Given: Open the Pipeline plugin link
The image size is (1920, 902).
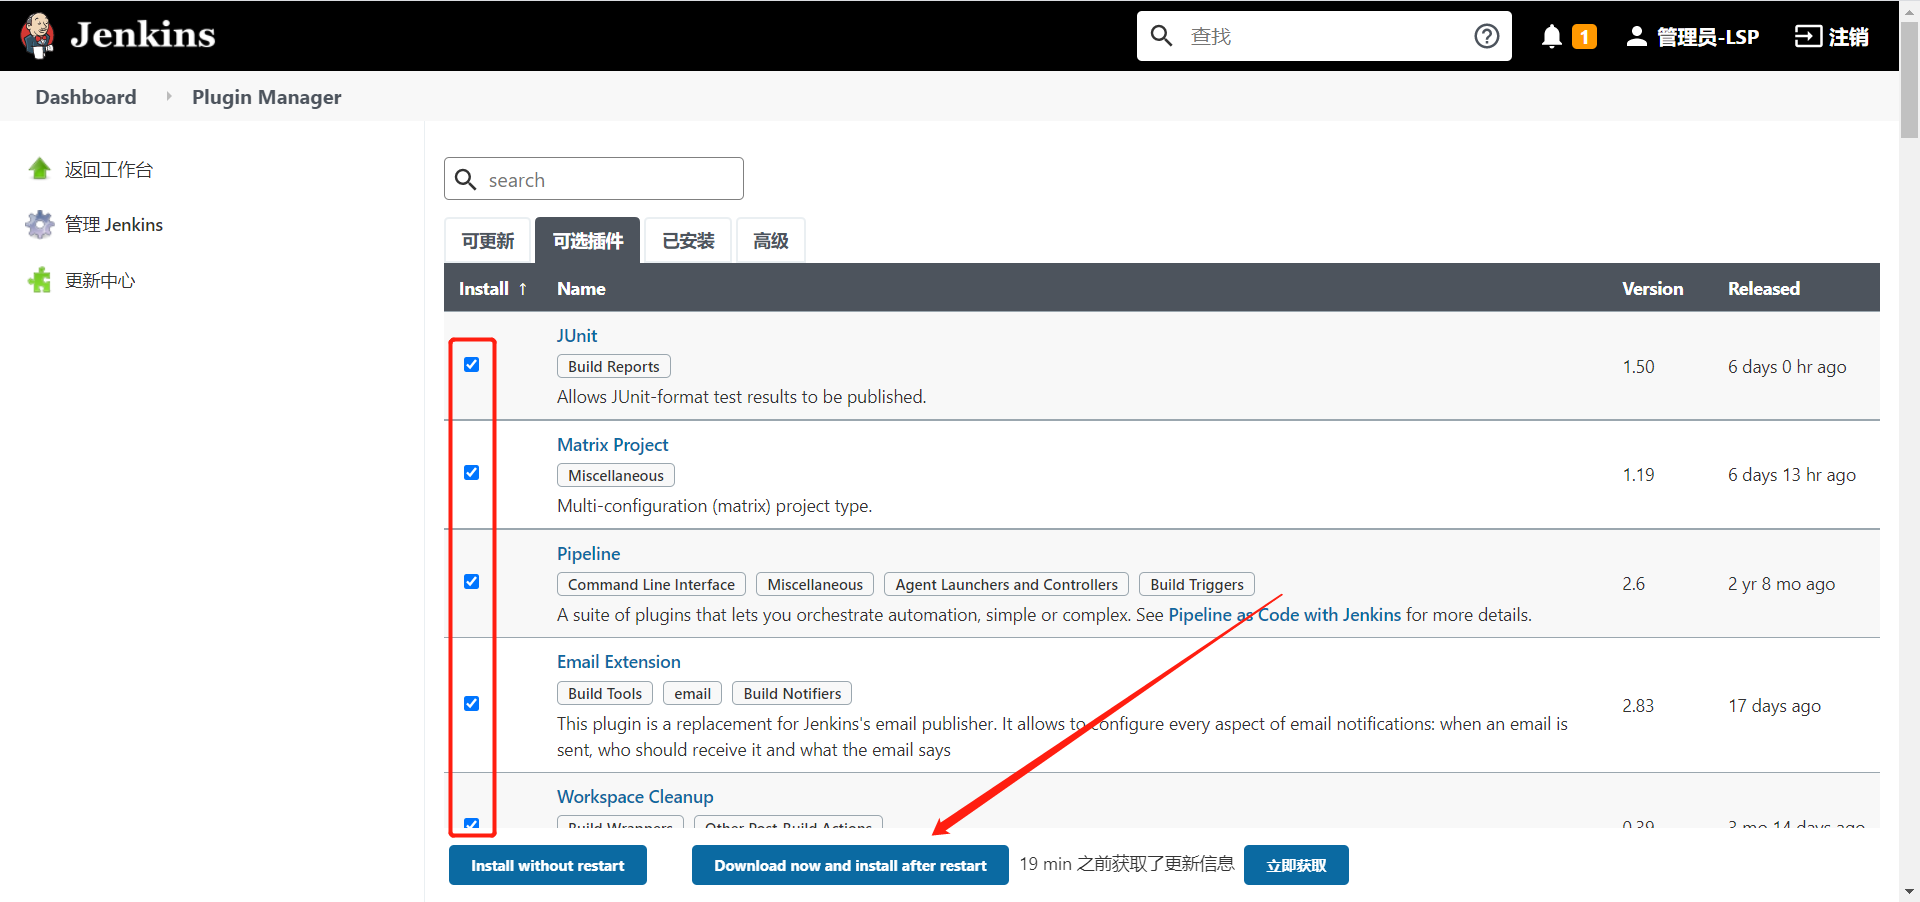Looking at the screenshot, I should click(x=588, y=554).
